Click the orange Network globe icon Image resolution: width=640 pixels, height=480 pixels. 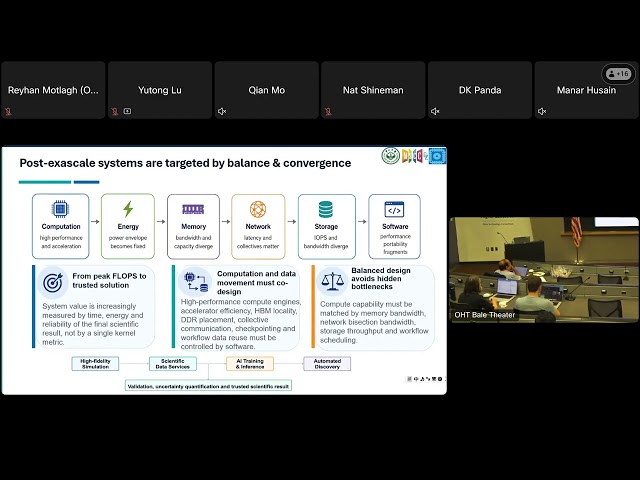pos(258,209)
